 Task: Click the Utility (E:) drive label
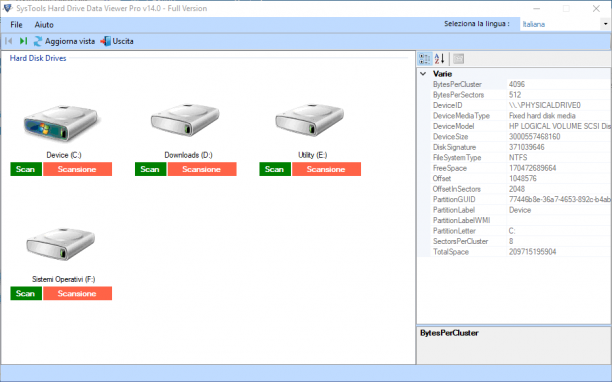[313, 155]
